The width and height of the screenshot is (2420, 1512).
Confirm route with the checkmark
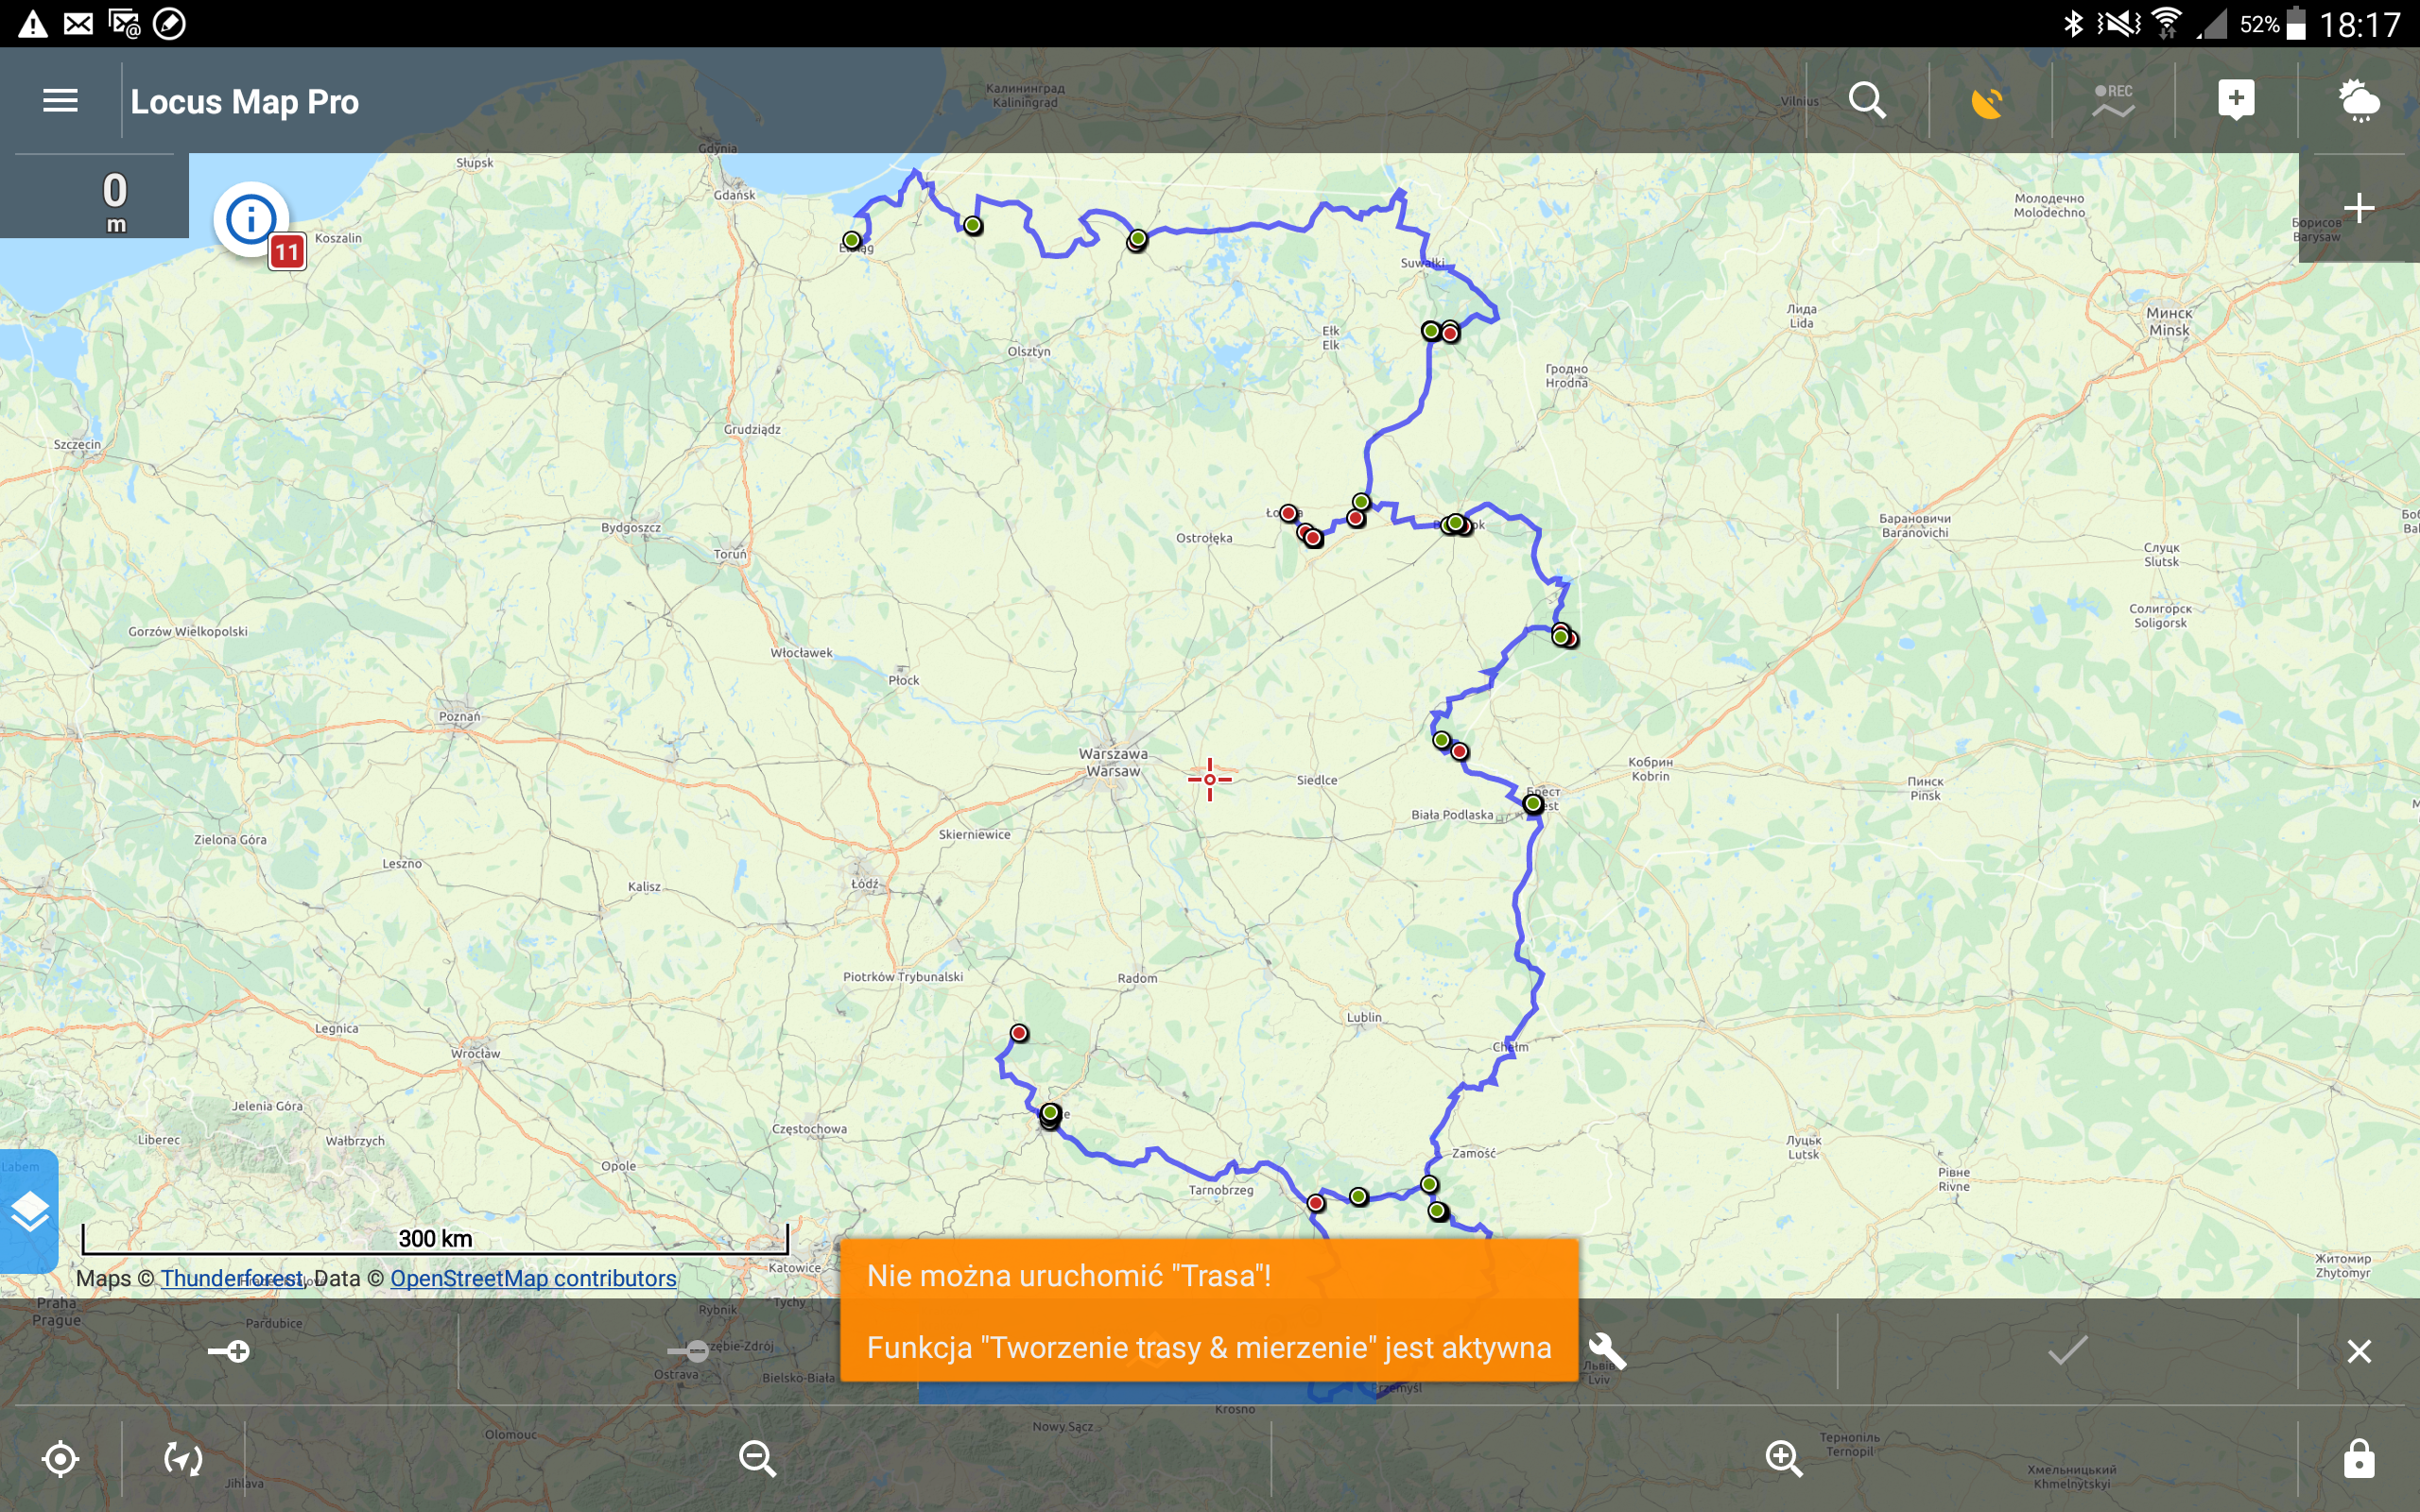pos(2067,1352)
